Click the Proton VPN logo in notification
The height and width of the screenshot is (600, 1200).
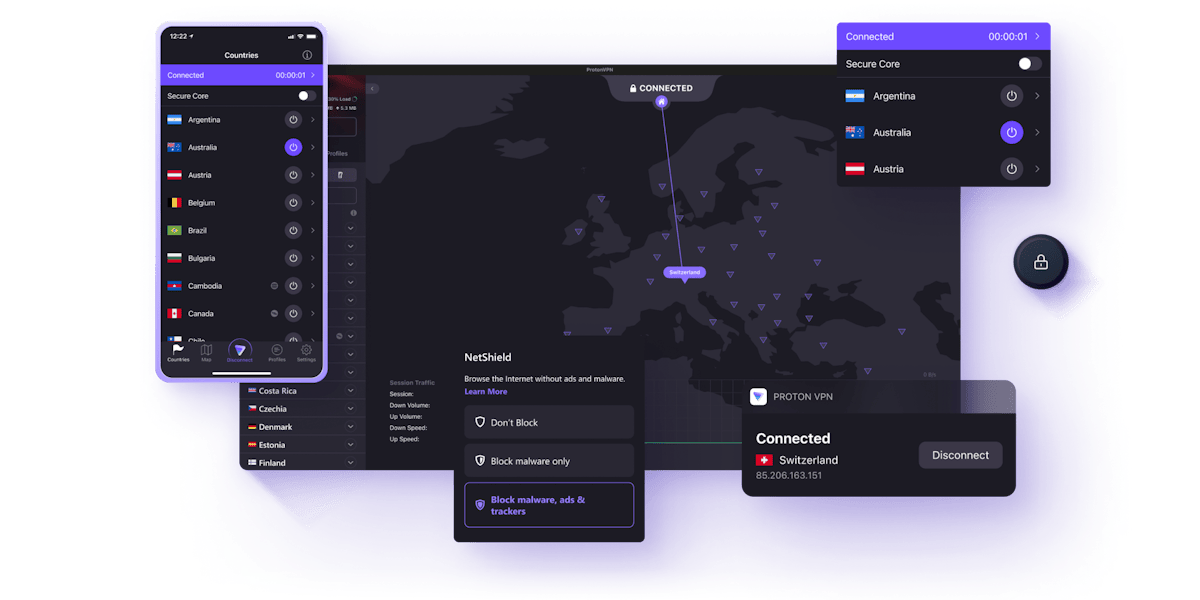click(x=758, y=397)
